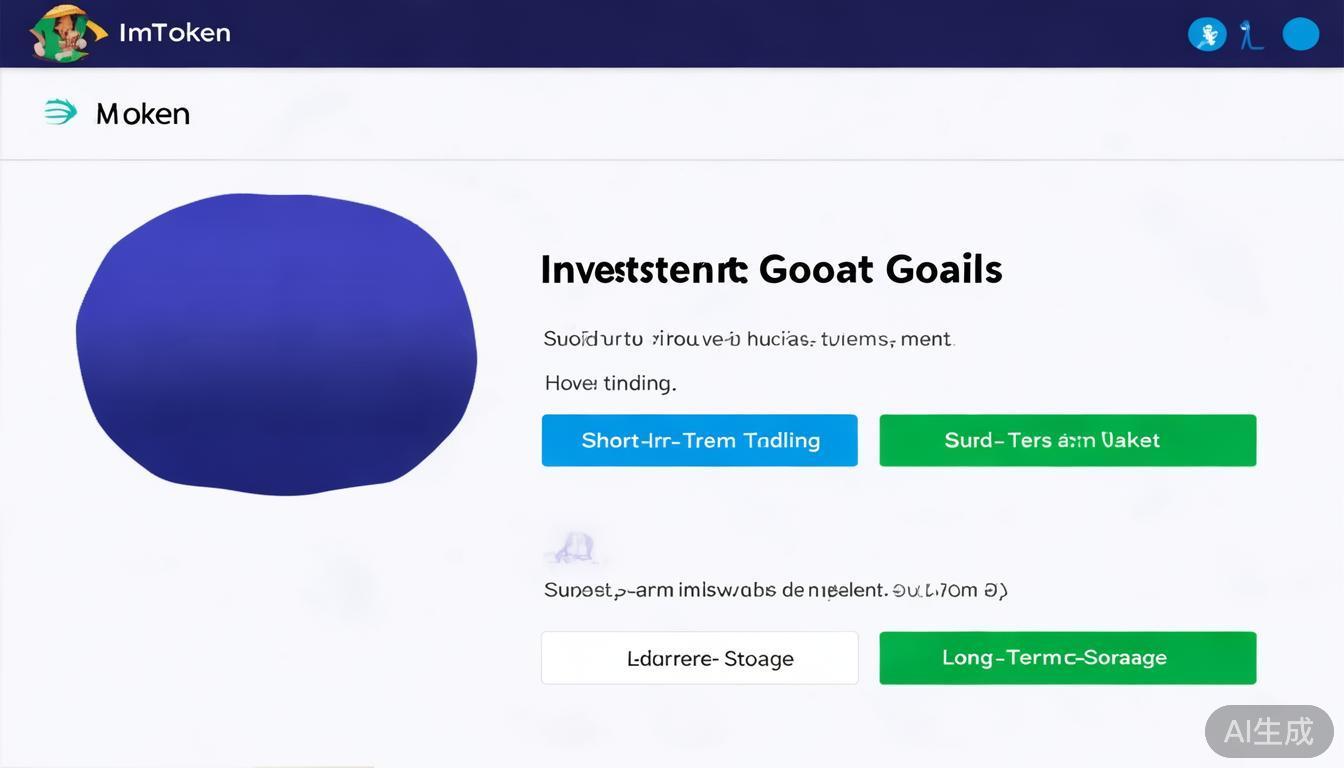This screenshot has height=768, width=1344.
Task: Click the AI生成 badge
Action: (1268, 731)
